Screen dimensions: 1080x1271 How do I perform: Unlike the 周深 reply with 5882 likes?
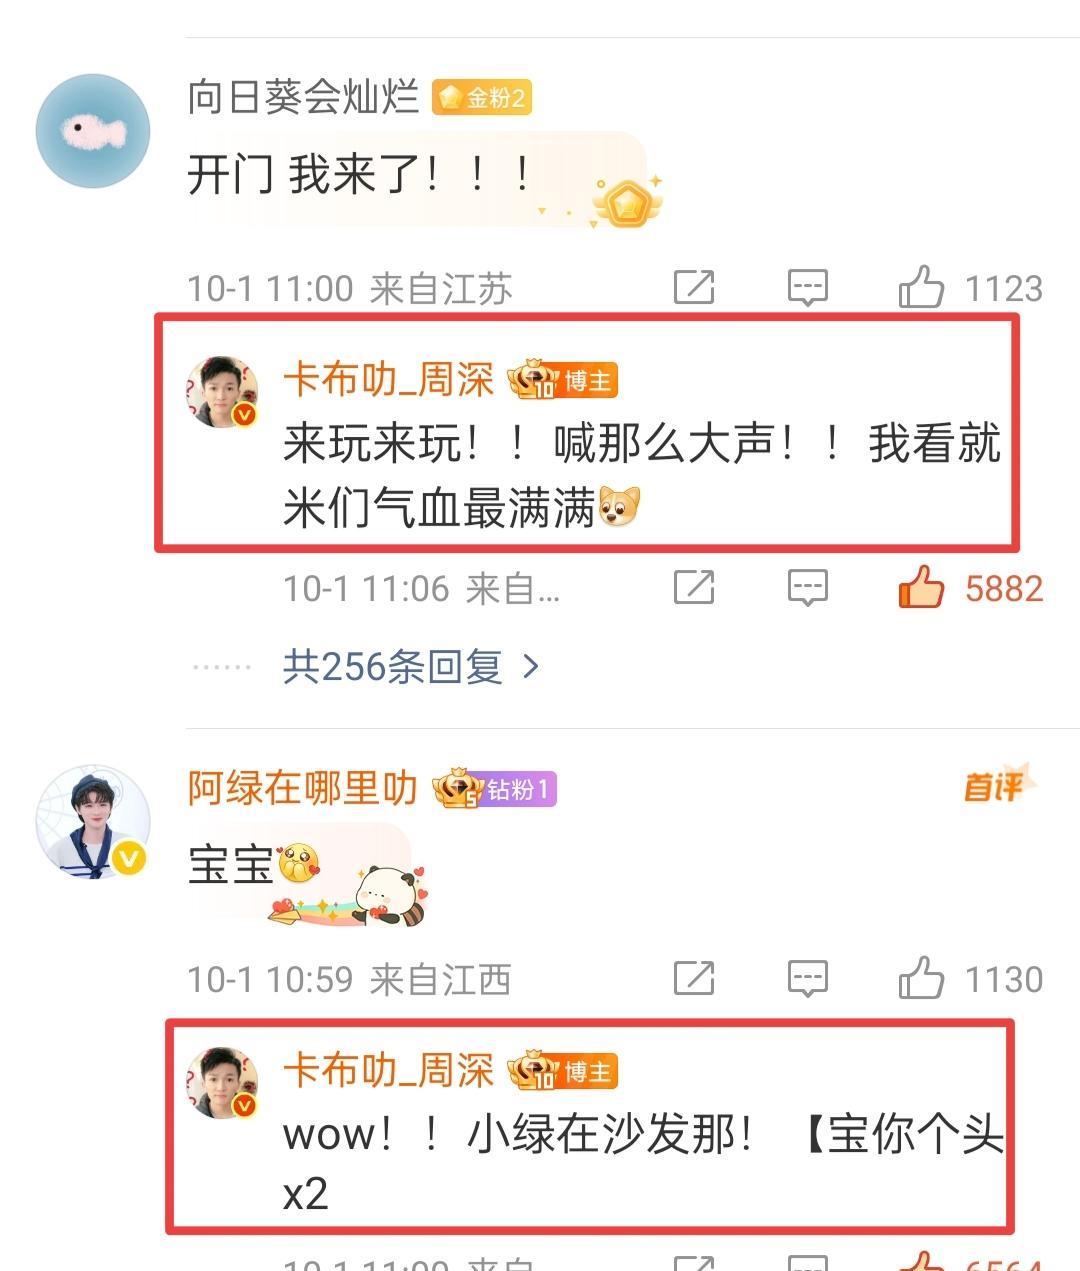click(x=921, y=587)
